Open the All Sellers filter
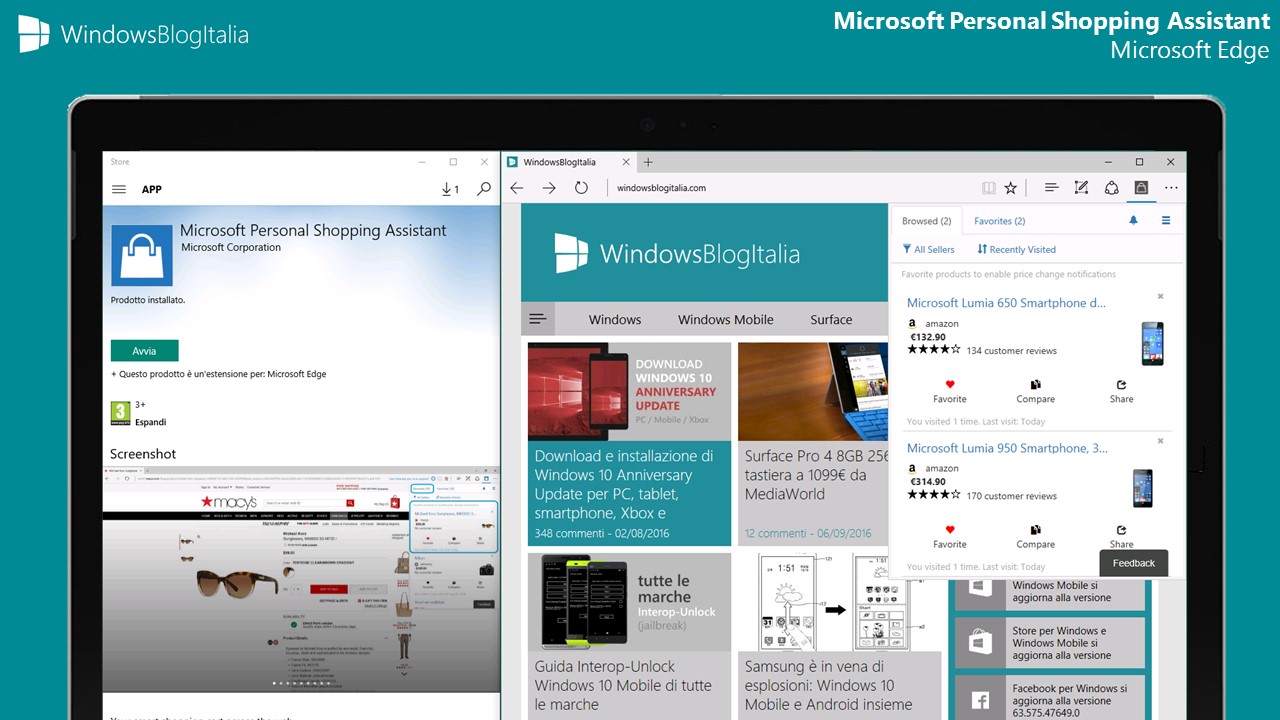The image size is (1280, 720). point(929,249)
